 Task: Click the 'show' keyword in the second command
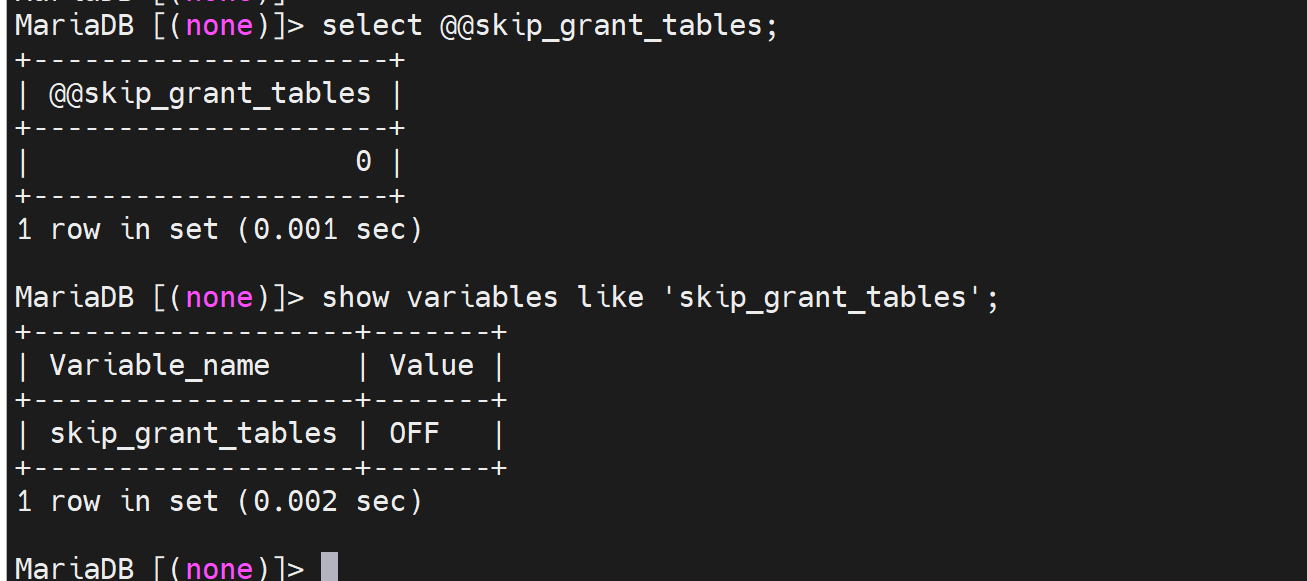pos(355,297)
